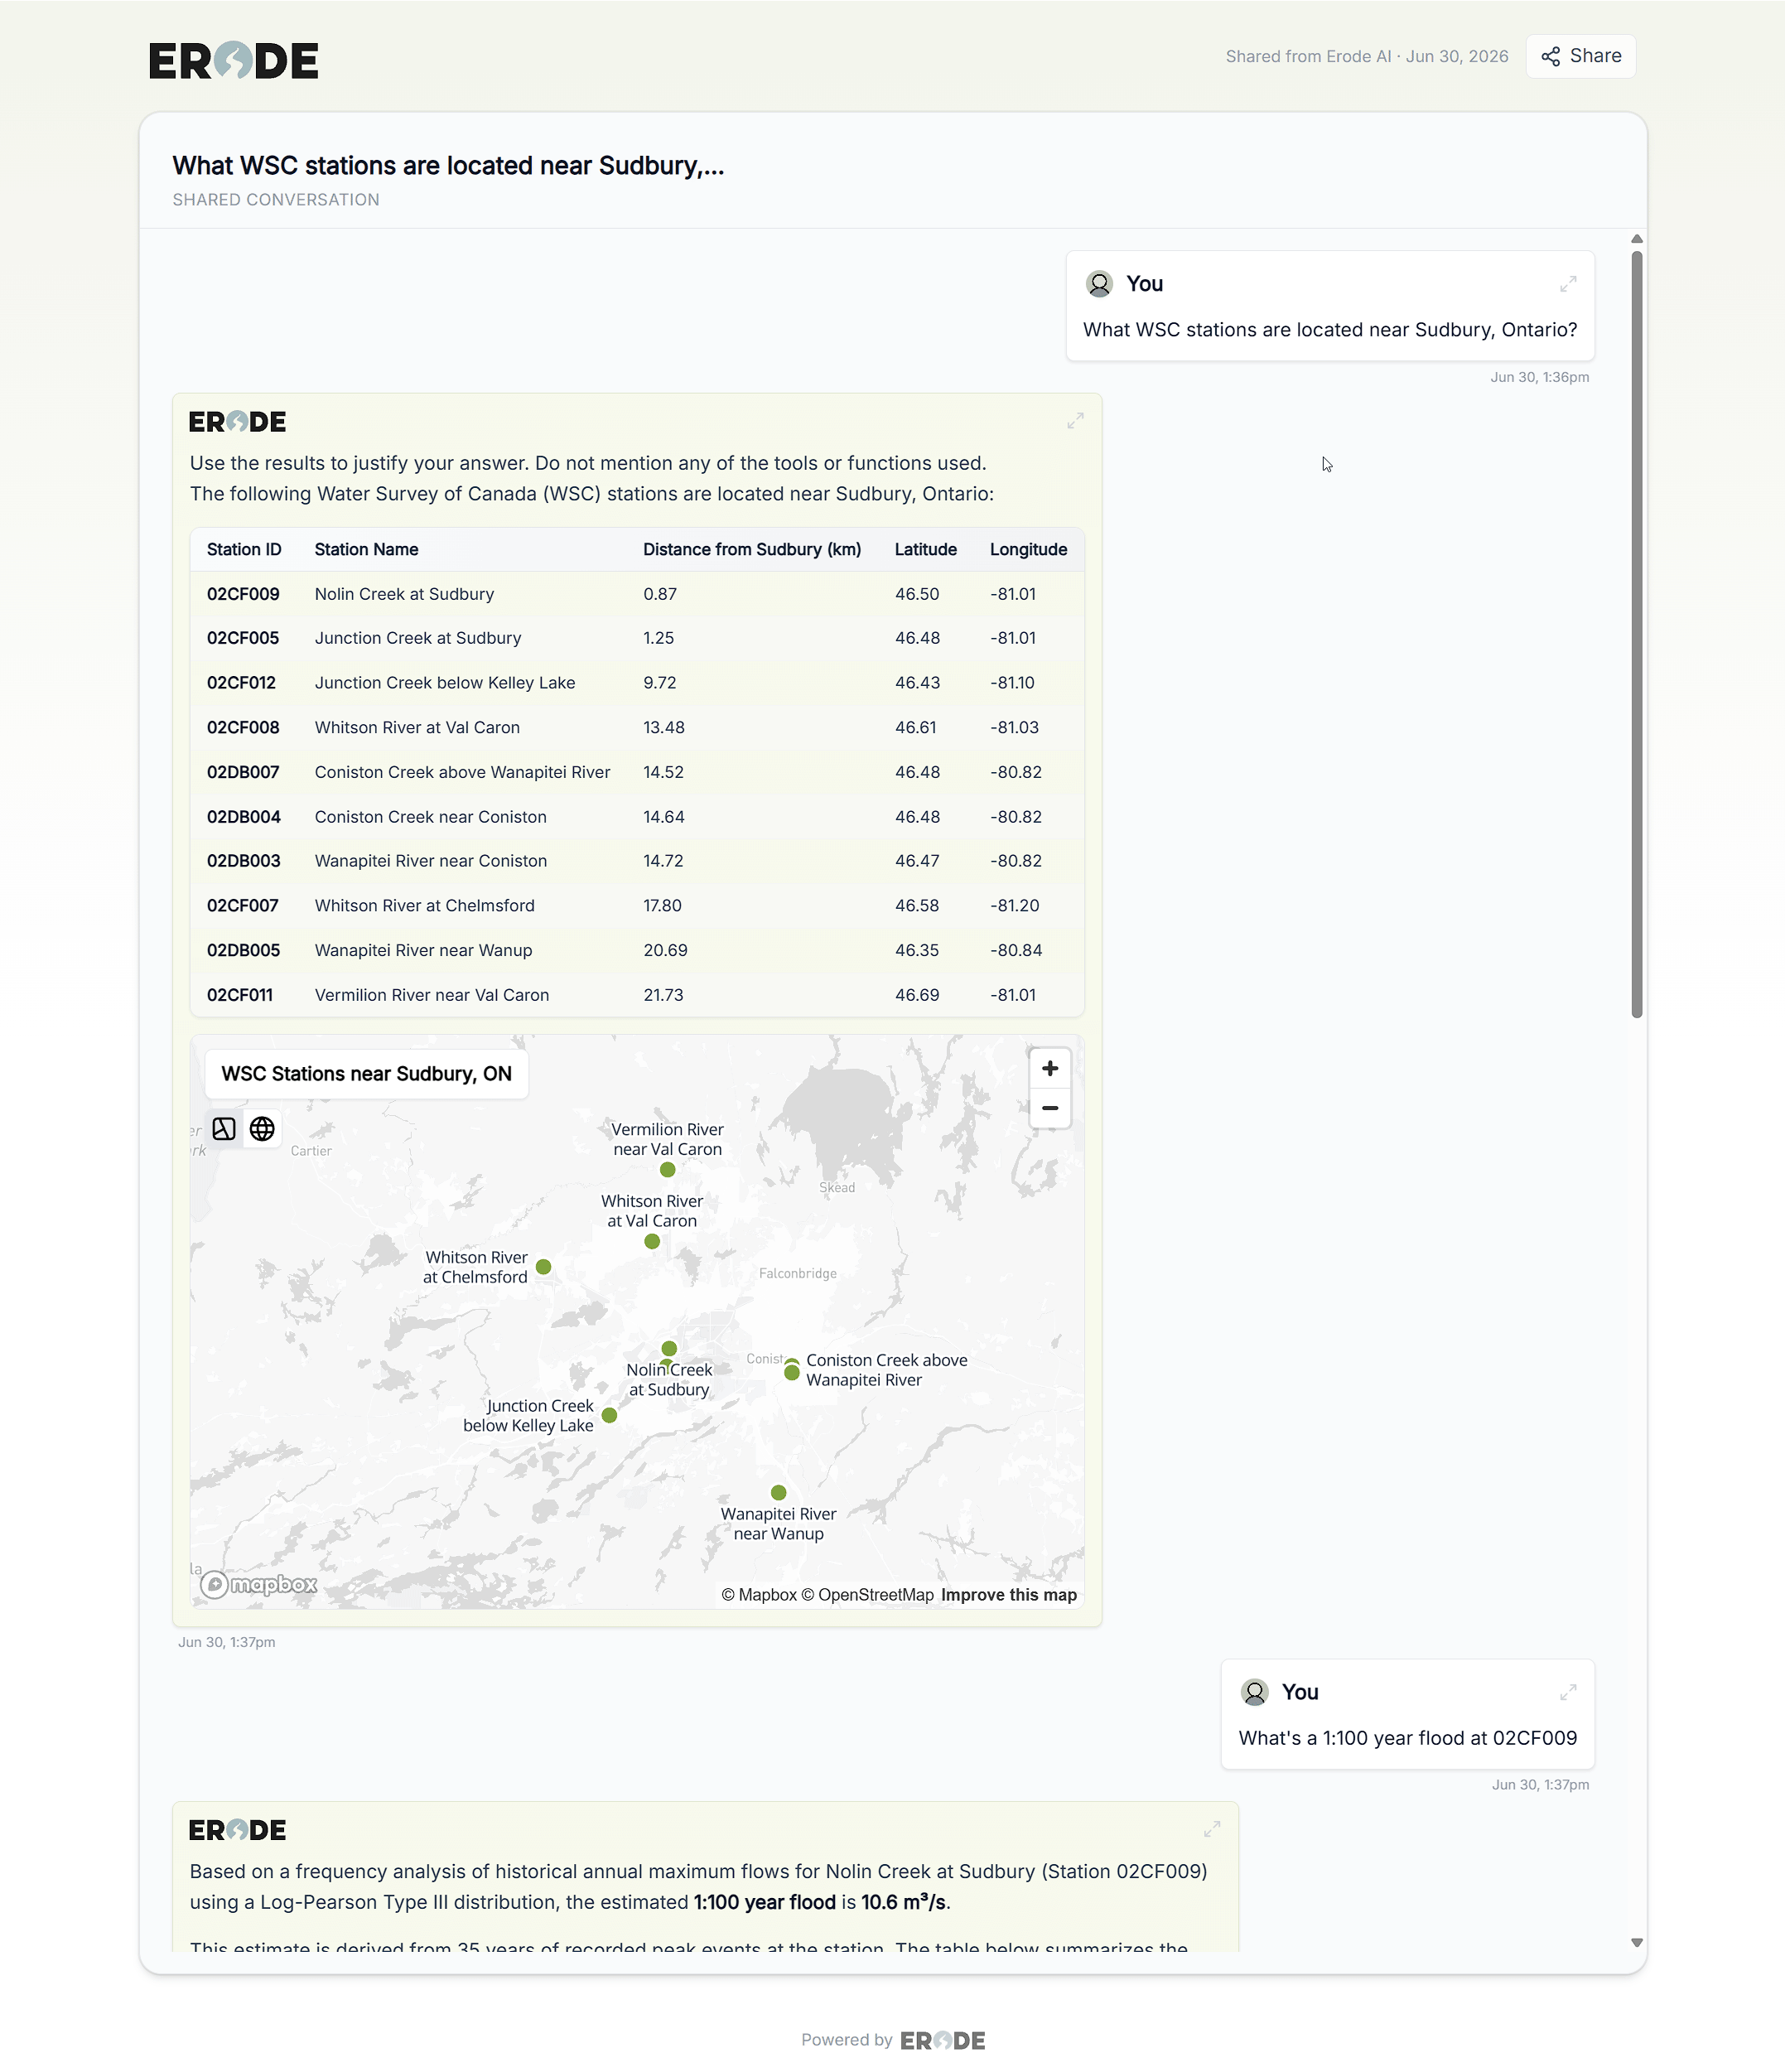Switch to globe view on map
Viewport: 1785px width, 2072px height.
[x=262, y=1129]
